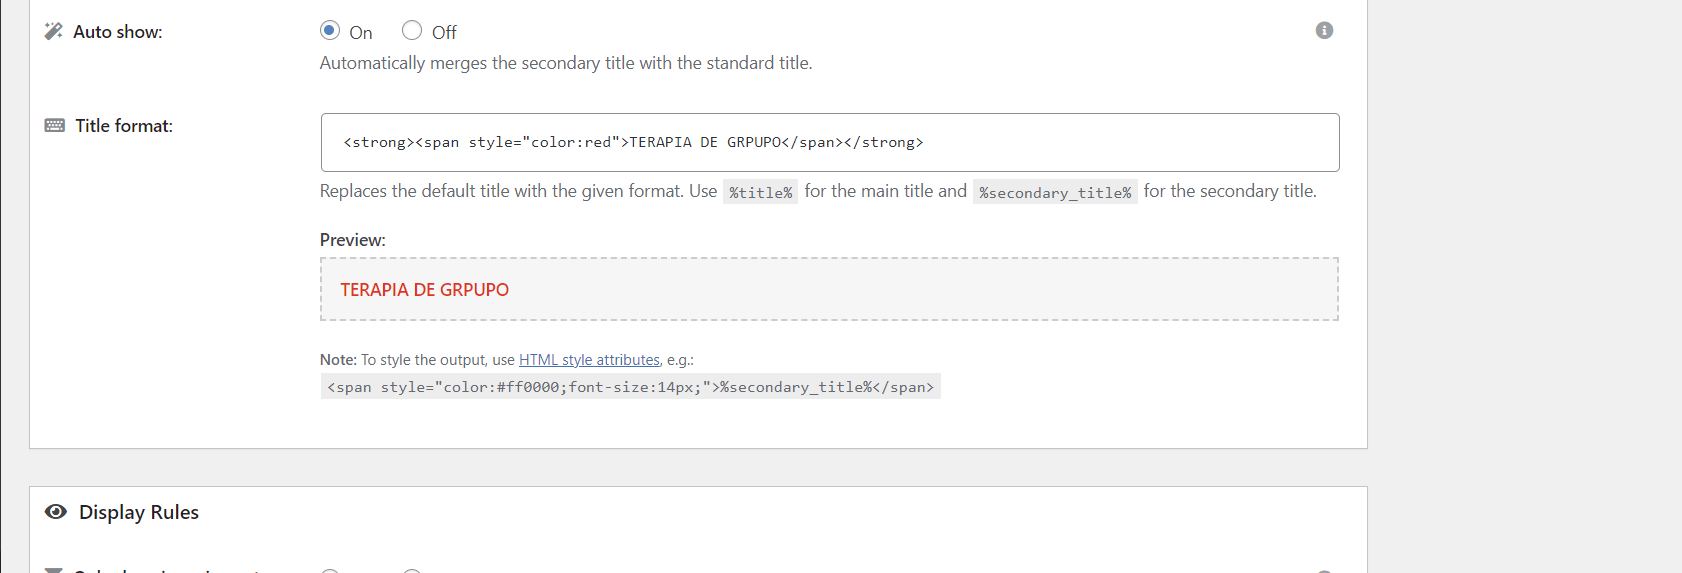Click the Auto show label text
This screenshot has height=573, width=1682.
click(117, 32)
